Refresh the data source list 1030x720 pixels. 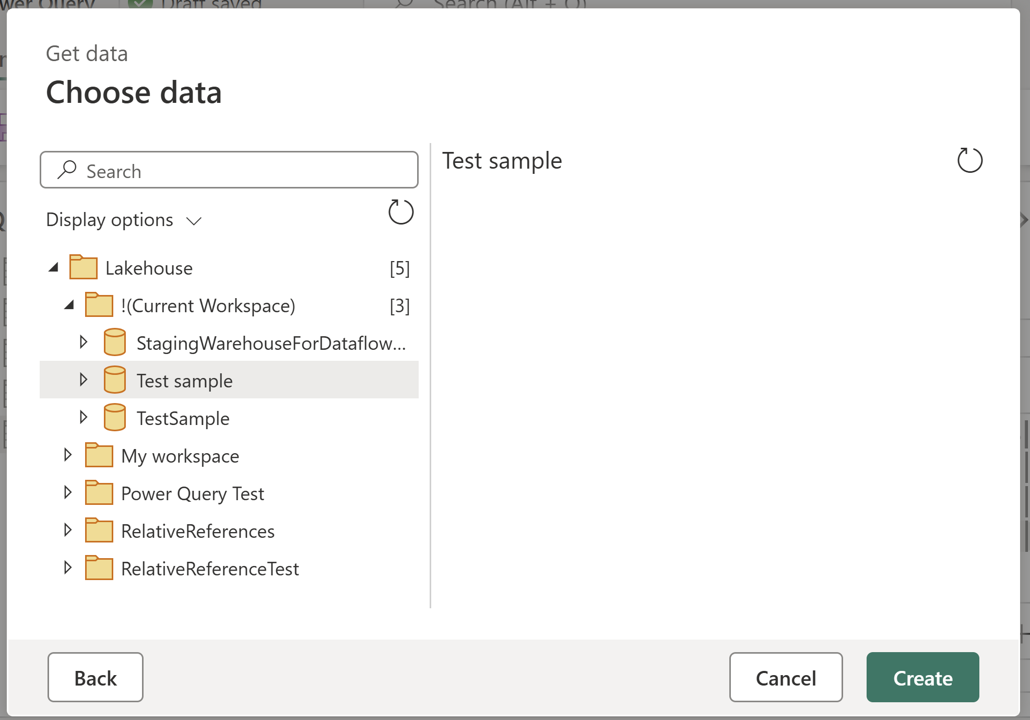[x=401, y=212]
